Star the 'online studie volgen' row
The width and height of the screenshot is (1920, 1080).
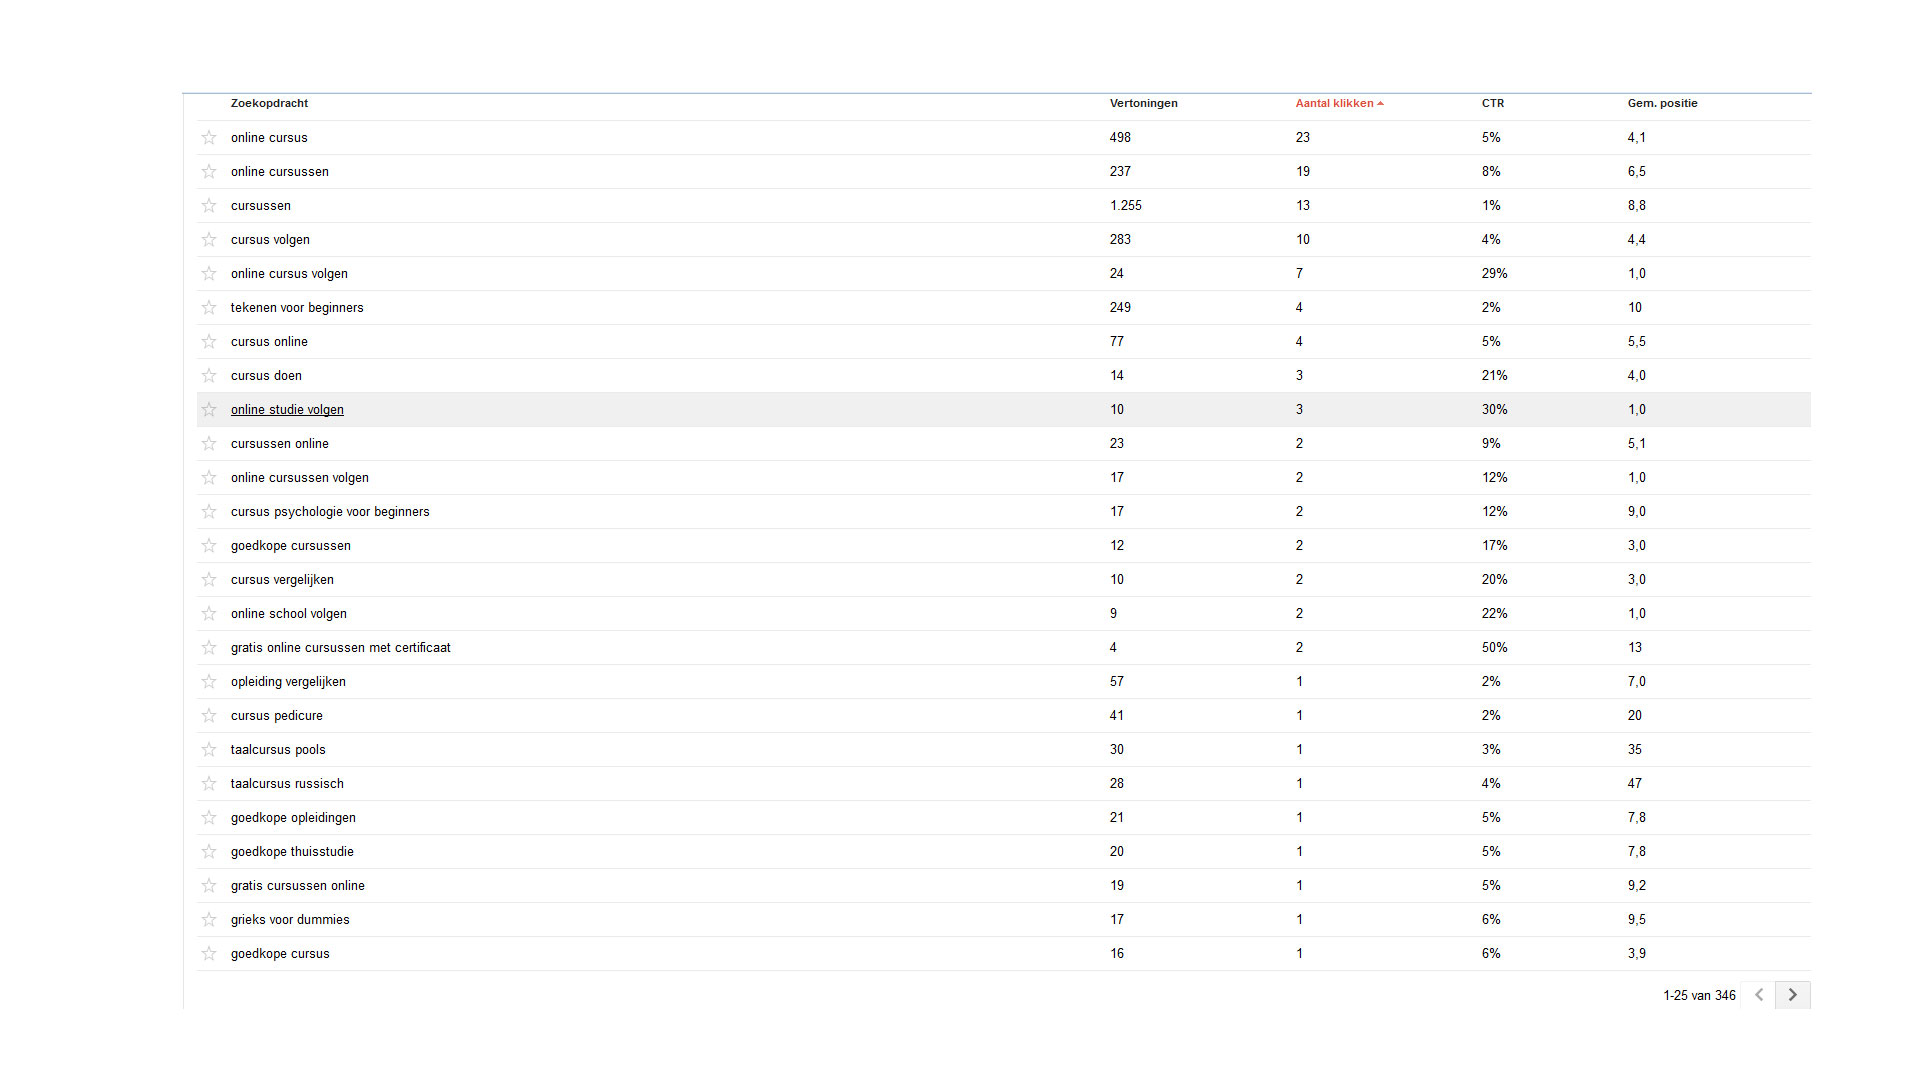click(x=209, y=410)
